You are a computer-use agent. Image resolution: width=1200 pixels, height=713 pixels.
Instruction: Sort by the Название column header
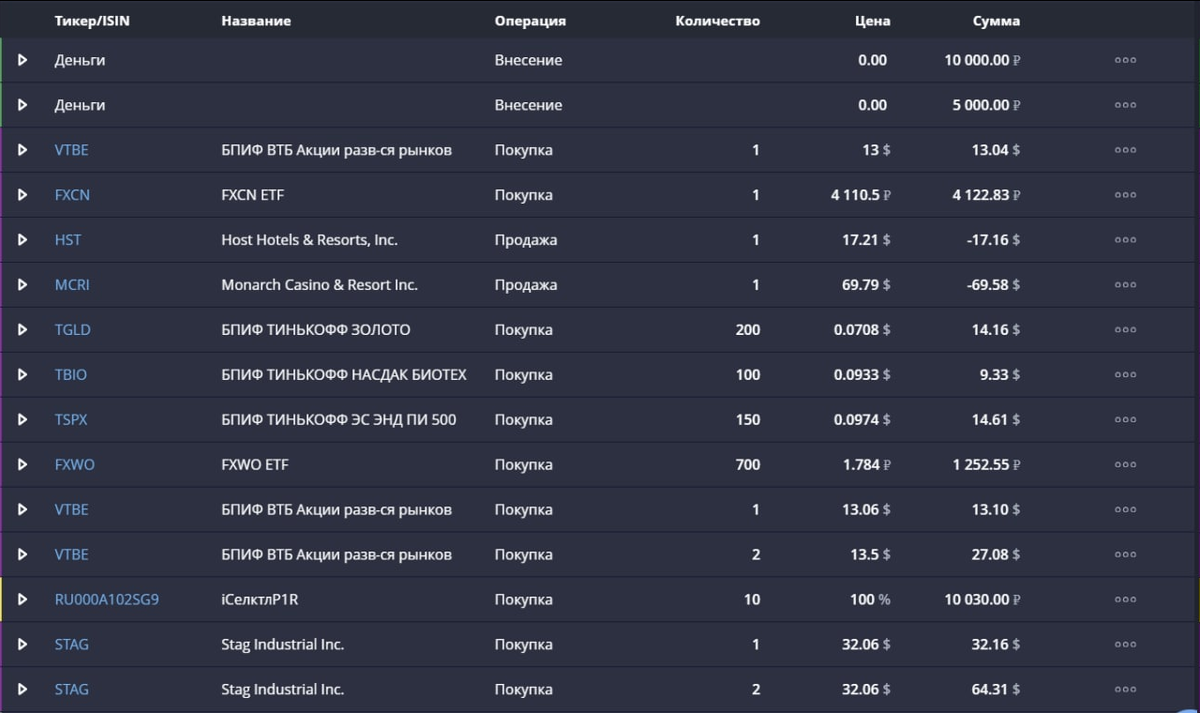pyautogui.click(x=256, y=21)
